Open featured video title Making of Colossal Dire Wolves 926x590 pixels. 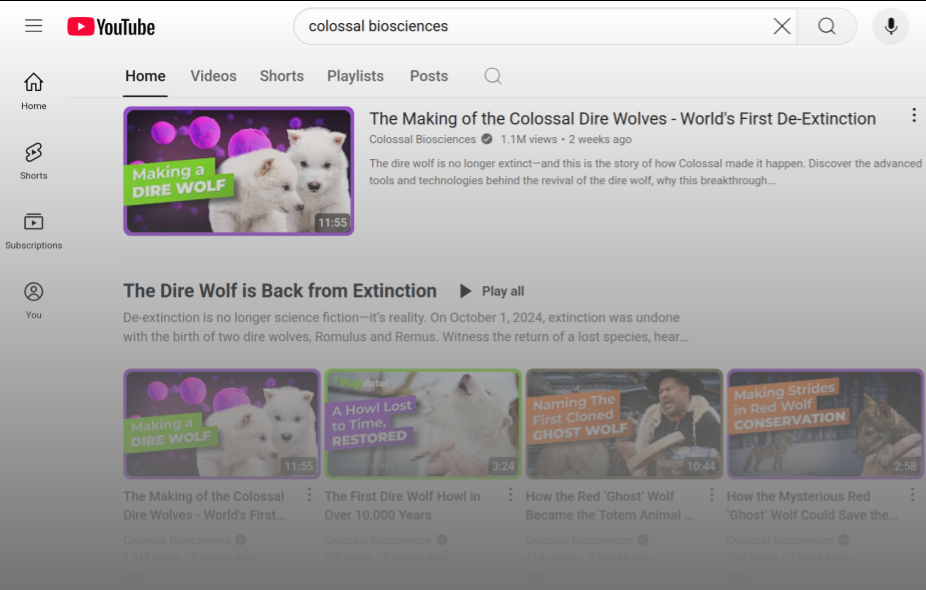pyautogui.click(x=622, y=119)
